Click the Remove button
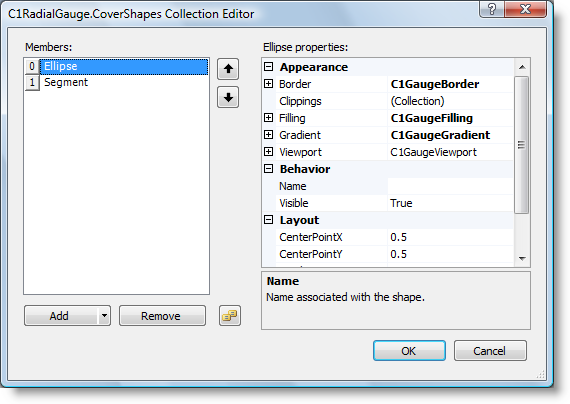 [162, 316]
